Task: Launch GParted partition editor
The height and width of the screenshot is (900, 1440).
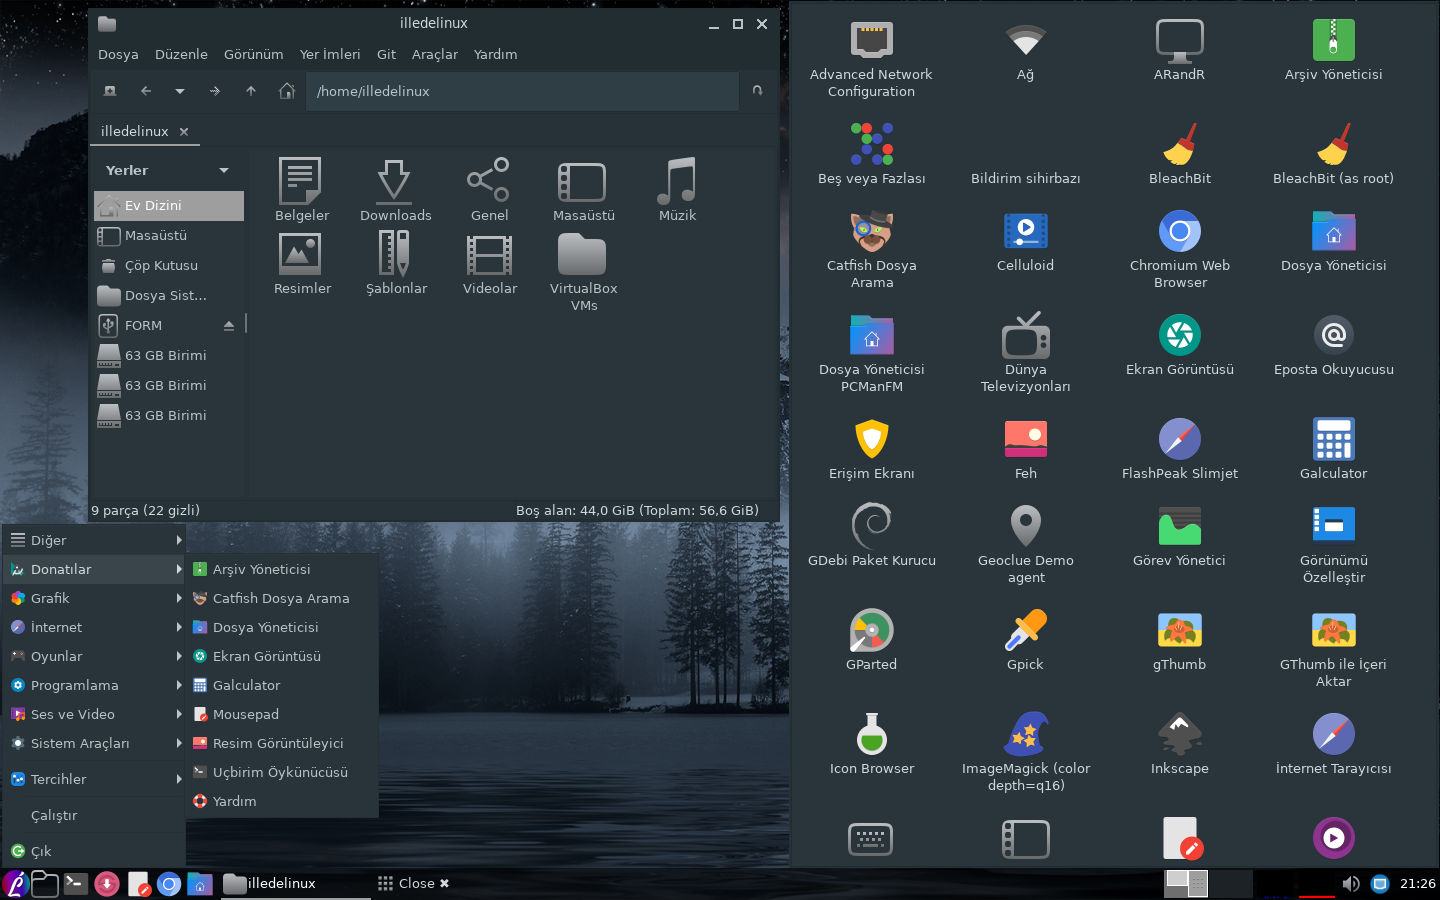Action: point(871,641)
